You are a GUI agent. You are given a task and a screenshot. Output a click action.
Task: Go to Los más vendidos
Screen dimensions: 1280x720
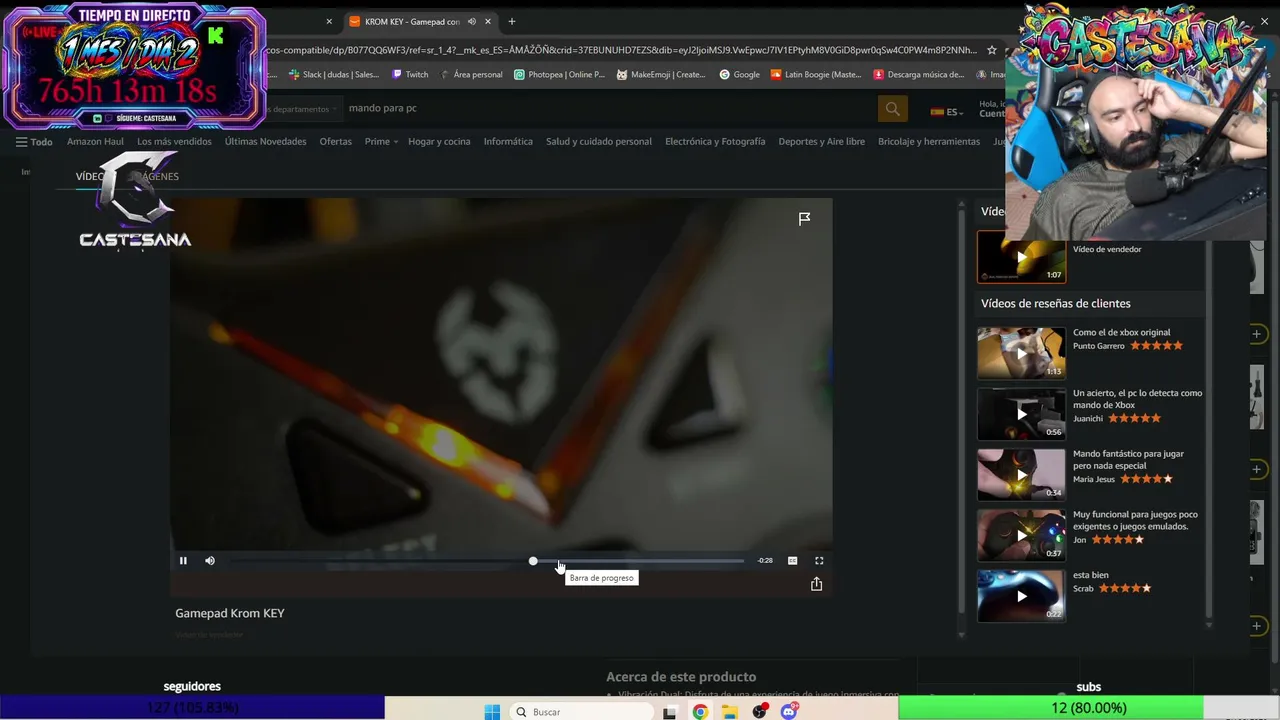click(174, 142)
